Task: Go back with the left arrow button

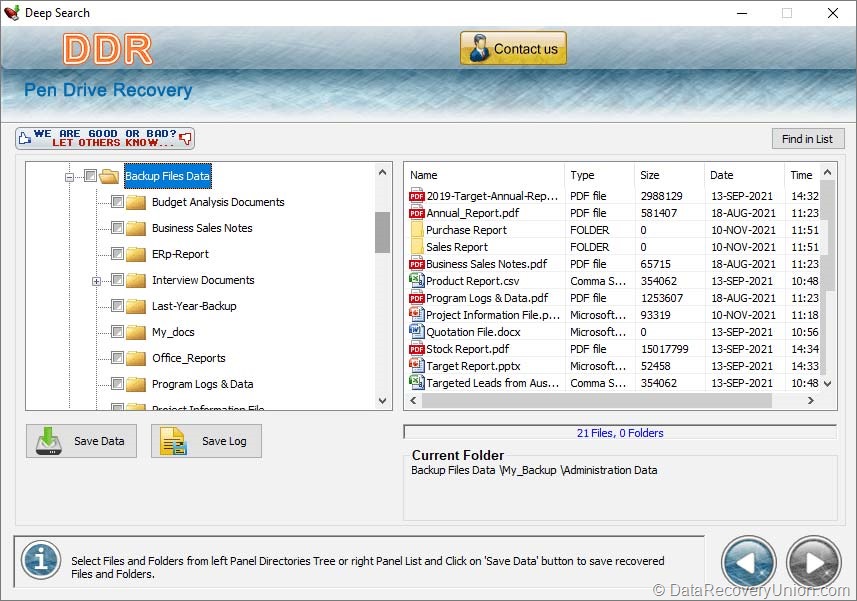Action: 749,563
